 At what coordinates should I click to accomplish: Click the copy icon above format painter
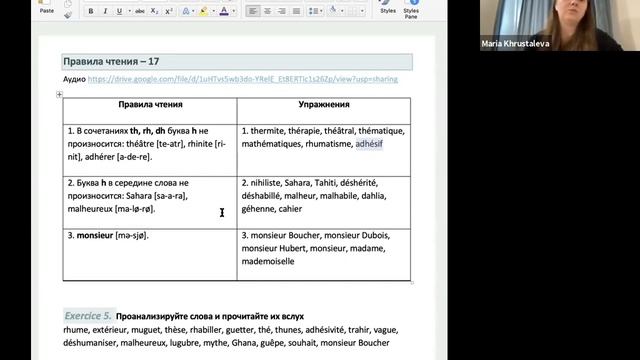(x=68, y=4)
